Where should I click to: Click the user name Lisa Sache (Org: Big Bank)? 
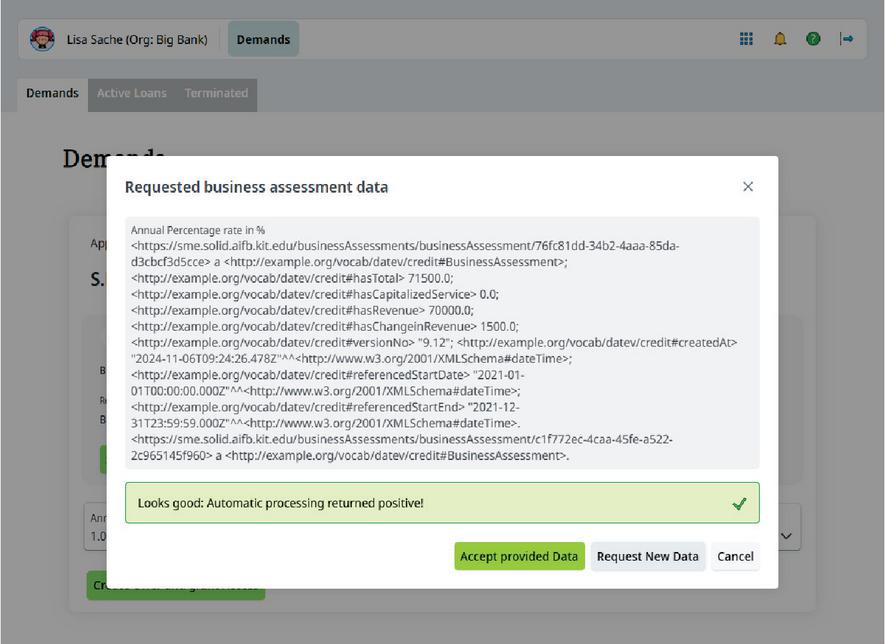point(137,40)
